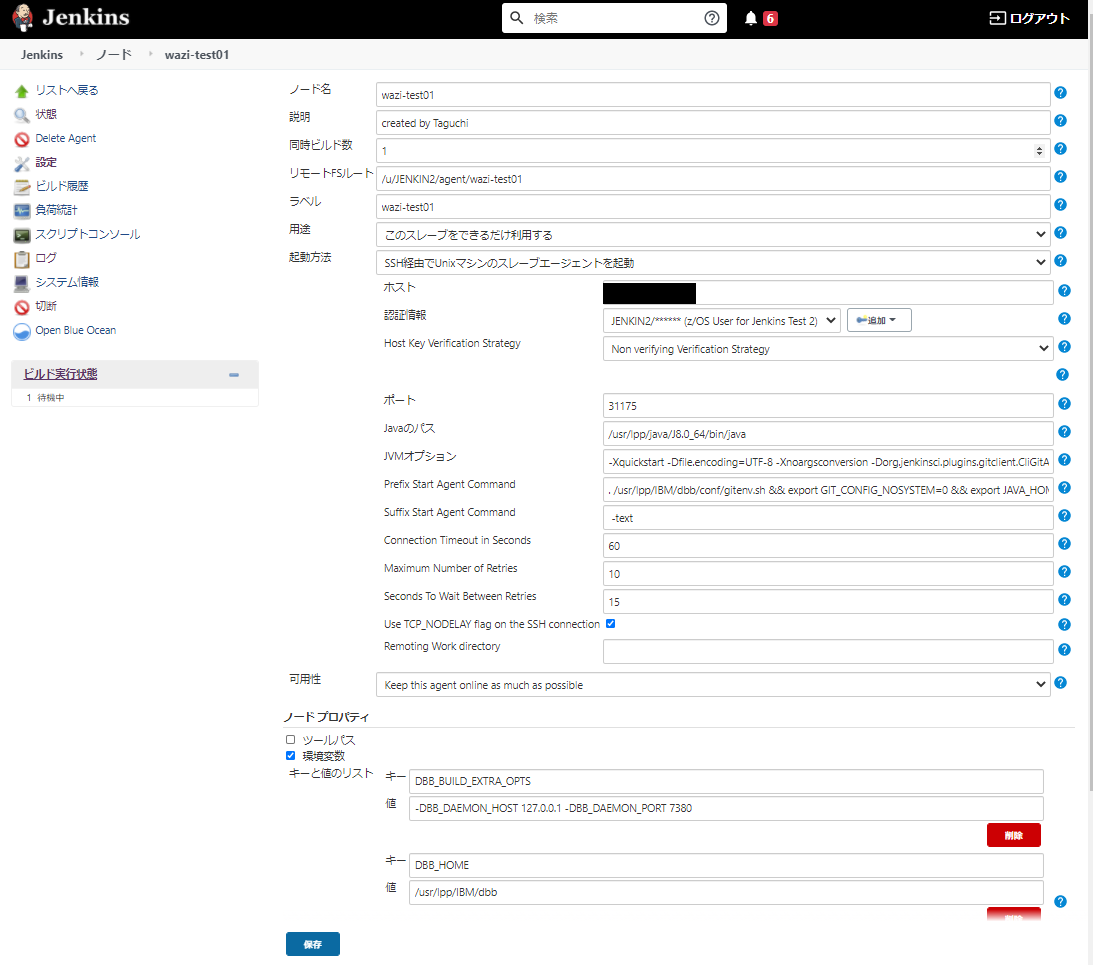Click the search help question icon
The width and height of the screenshot is (1093, 965).
(712, 18)
